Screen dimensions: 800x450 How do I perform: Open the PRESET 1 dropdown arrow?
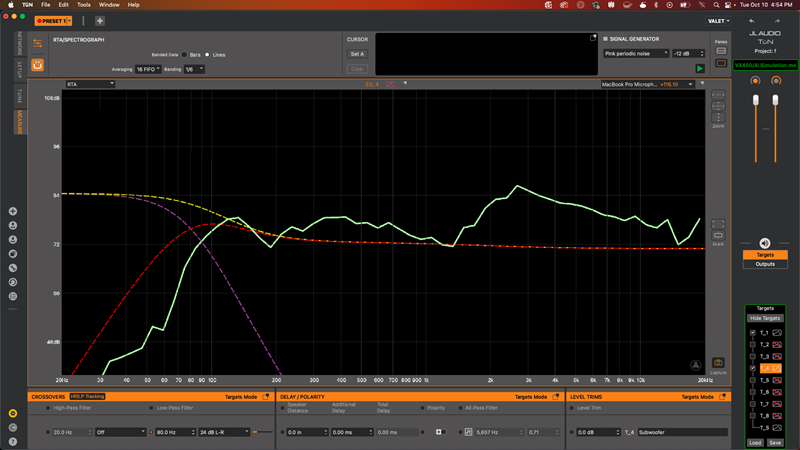point(69,21)
